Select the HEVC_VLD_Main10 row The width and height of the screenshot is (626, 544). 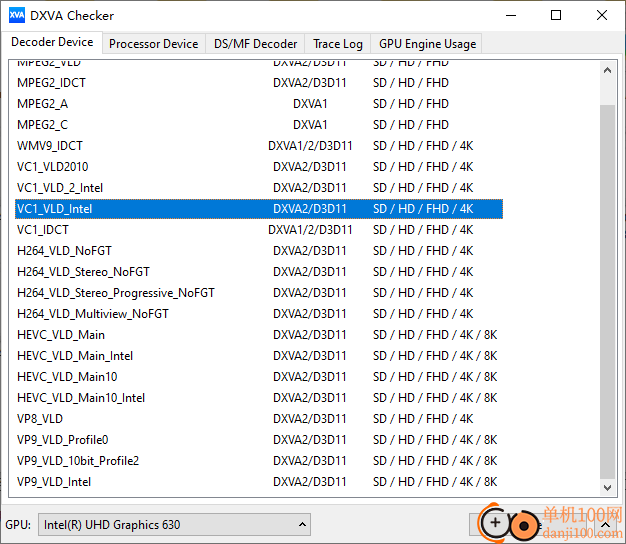tap(259, 377)
